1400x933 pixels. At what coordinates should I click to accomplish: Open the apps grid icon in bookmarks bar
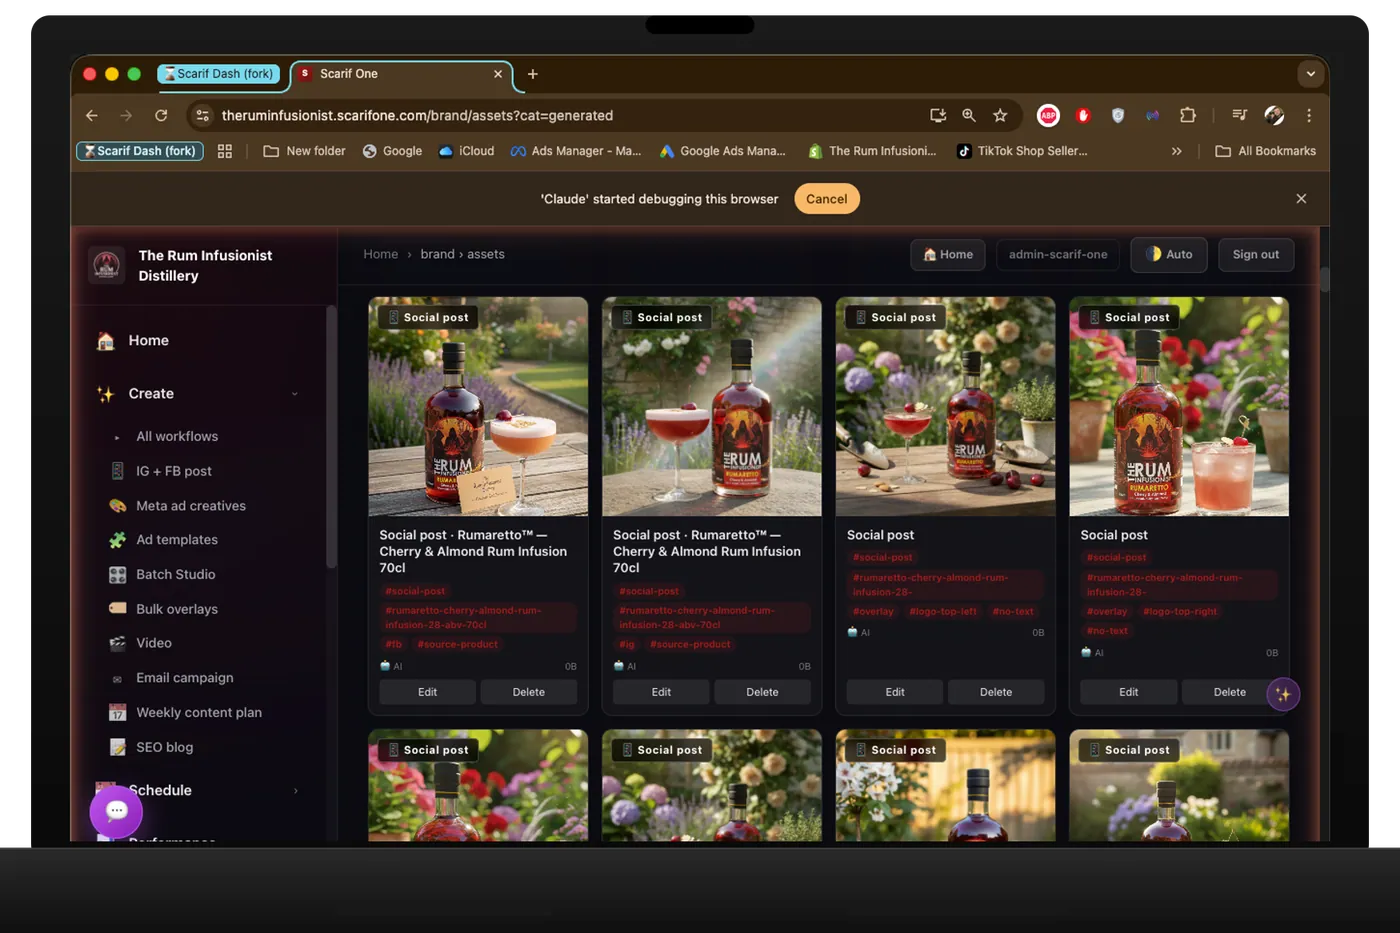click(x=225, y=151)
